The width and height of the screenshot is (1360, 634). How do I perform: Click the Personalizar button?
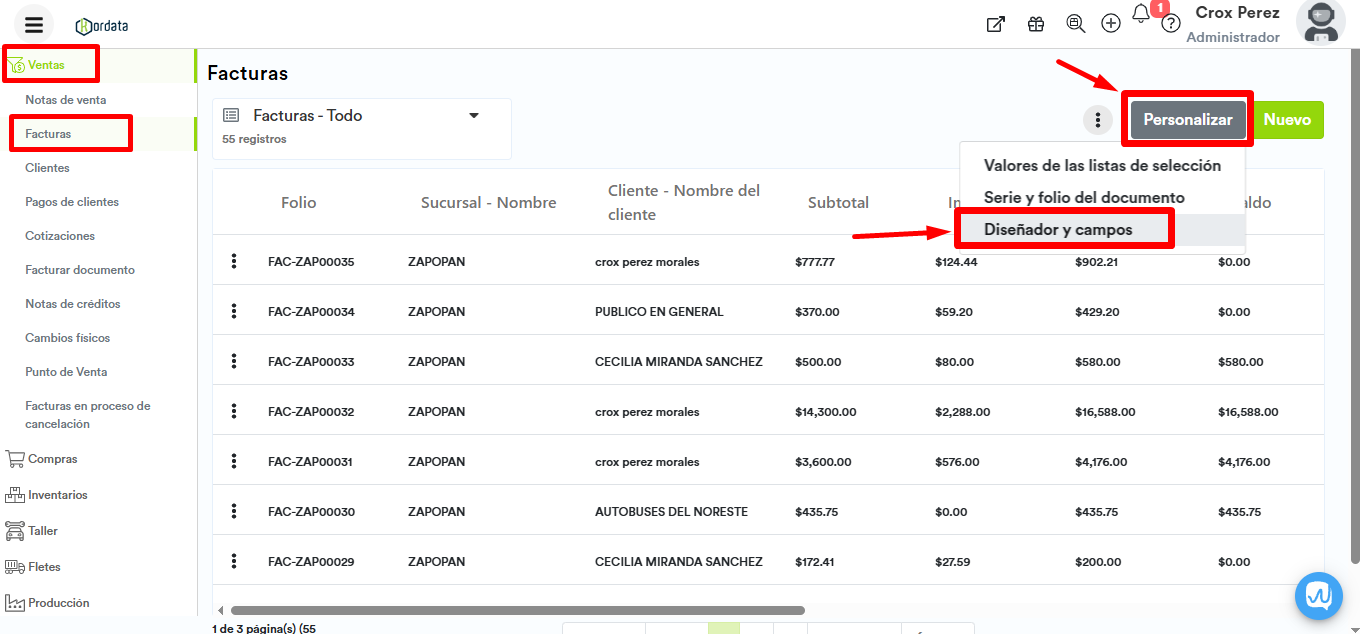1188,120
